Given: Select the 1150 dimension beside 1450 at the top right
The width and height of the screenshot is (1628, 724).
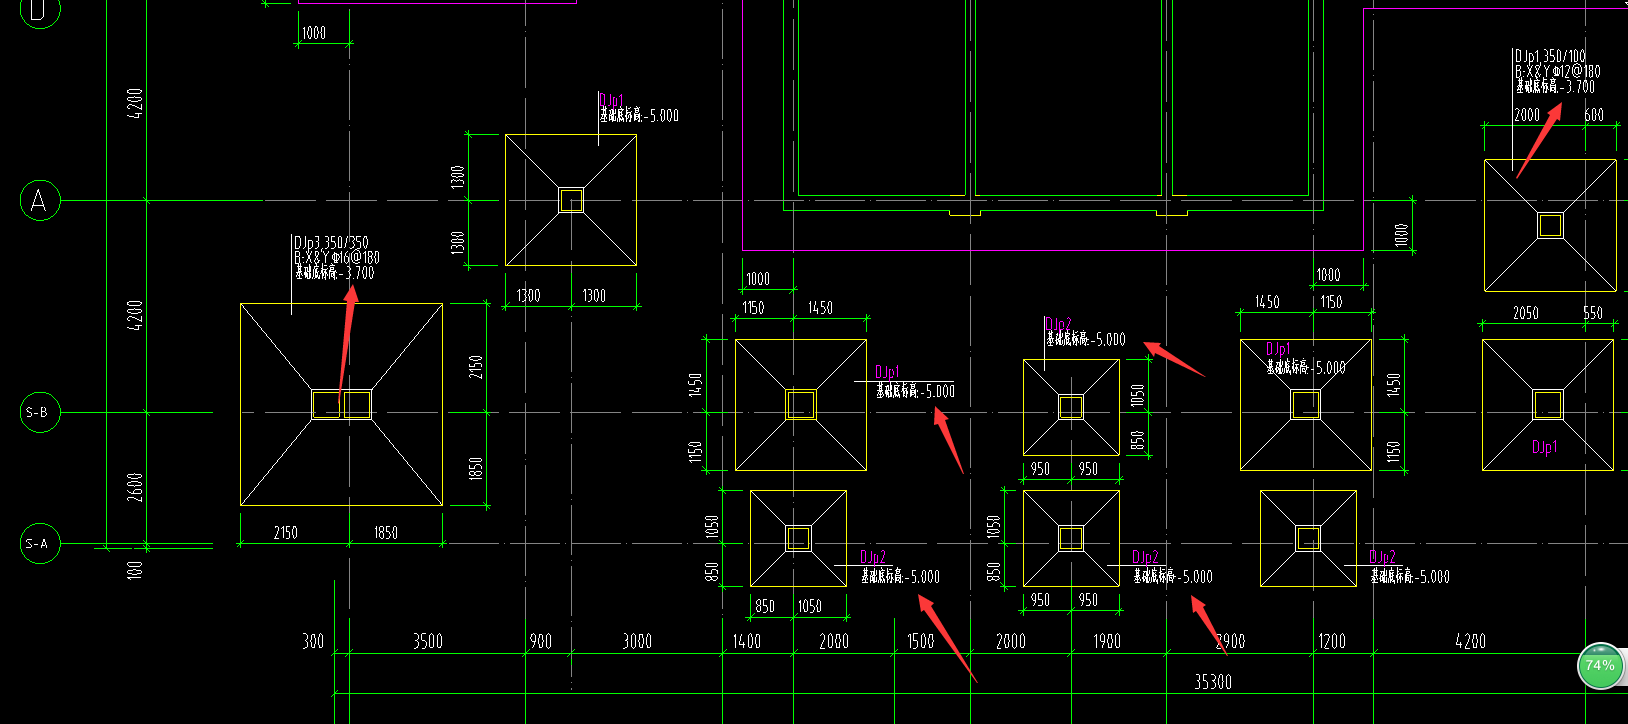Looking at the screenshot, I should (x=1331, y=302).
